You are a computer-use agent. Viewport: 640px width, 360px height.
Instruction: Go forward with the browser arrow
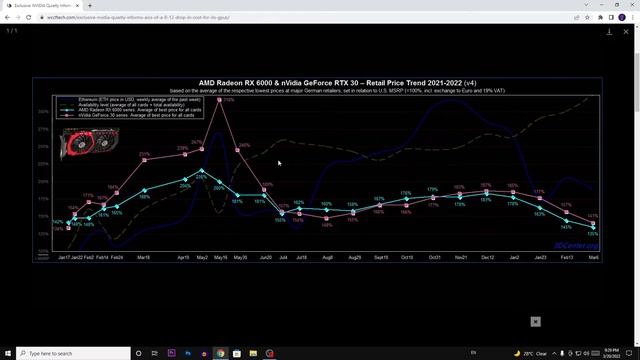pyautogui.click(x=18, y=18)
